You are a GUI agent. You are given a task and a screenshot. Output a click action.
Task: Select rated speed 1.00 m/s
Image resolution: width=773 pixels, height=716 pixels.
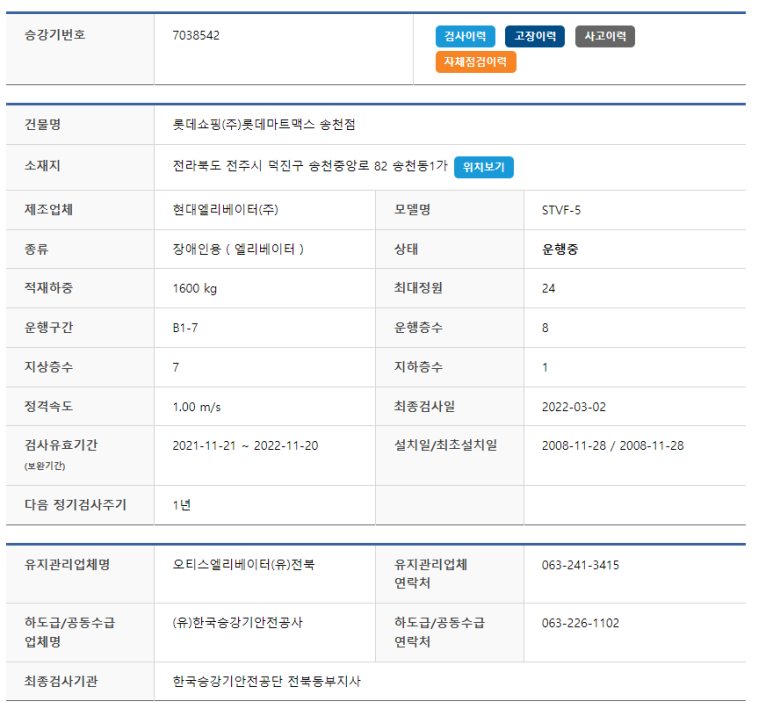(x=197, y=407)
